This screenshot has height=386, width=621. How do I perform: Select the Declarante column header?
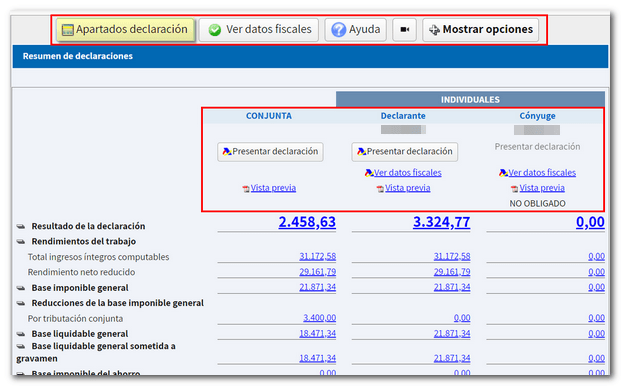pyautogui.click(x=403, y=116)
